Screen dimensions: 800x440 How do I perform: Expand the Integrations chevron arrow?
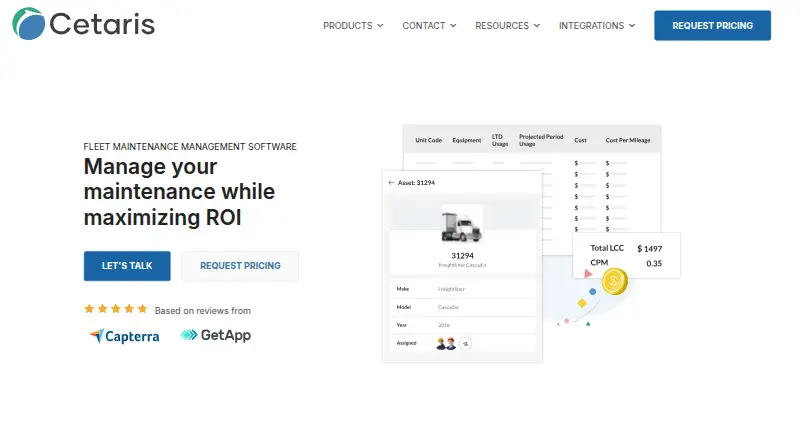pyautogui.click(x=632, y=26)
